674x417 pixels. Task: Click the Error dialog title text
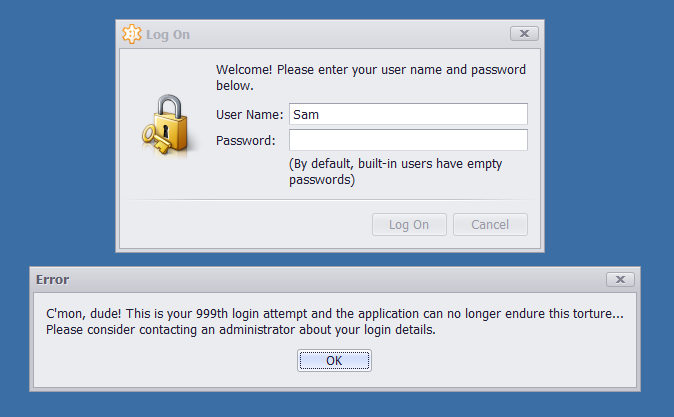pos(52,280)
